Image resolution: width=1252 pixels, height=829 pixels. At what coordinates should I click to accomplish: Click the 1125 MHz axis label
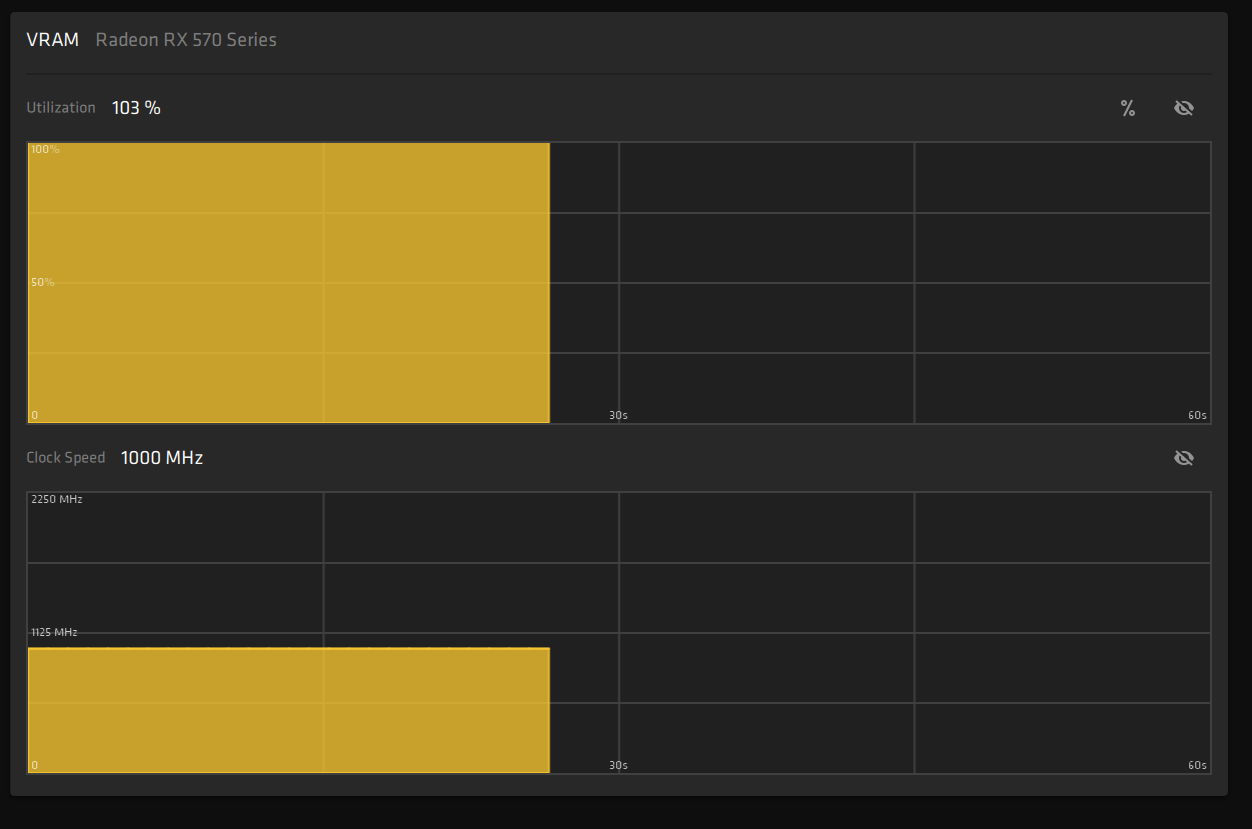pyautogui.click(x=54, y=632)
